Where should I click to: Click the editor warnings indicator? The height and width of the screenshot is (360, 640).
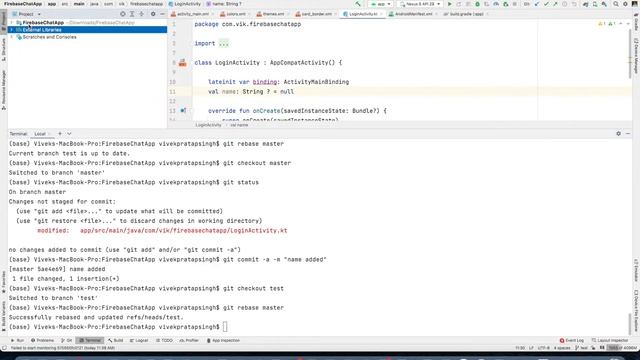pyautogui.click(x=607, y=24)
